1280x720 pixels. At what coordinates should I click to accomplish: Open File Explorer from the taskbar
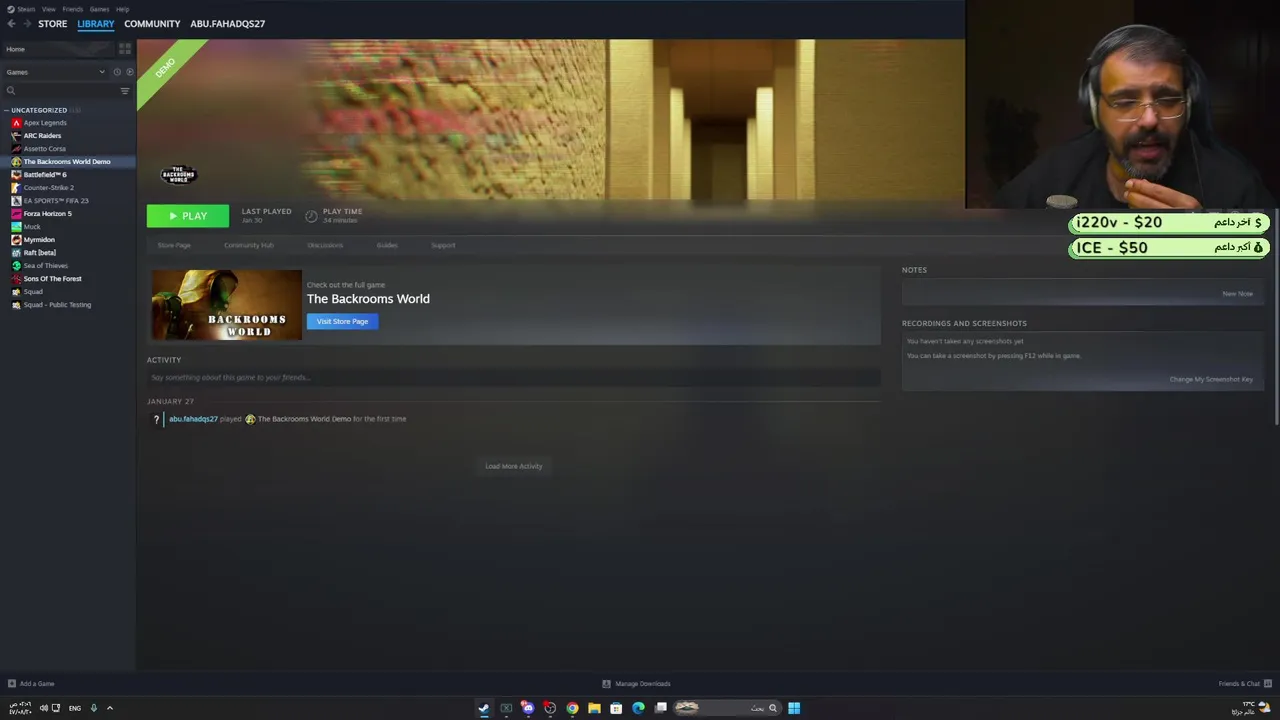coord(594,708)
